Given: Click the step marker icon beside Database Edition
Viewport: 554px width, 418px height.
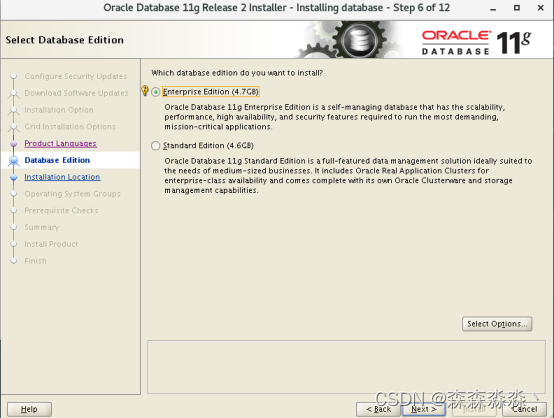Looking at the screenshot, I should click(x=13, y=160).
